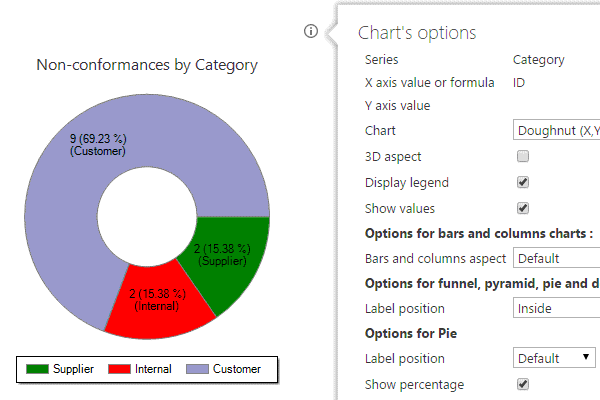Click the Chart's options heading
The height and width of the screenshot is (400, 600).
(417, 33)
